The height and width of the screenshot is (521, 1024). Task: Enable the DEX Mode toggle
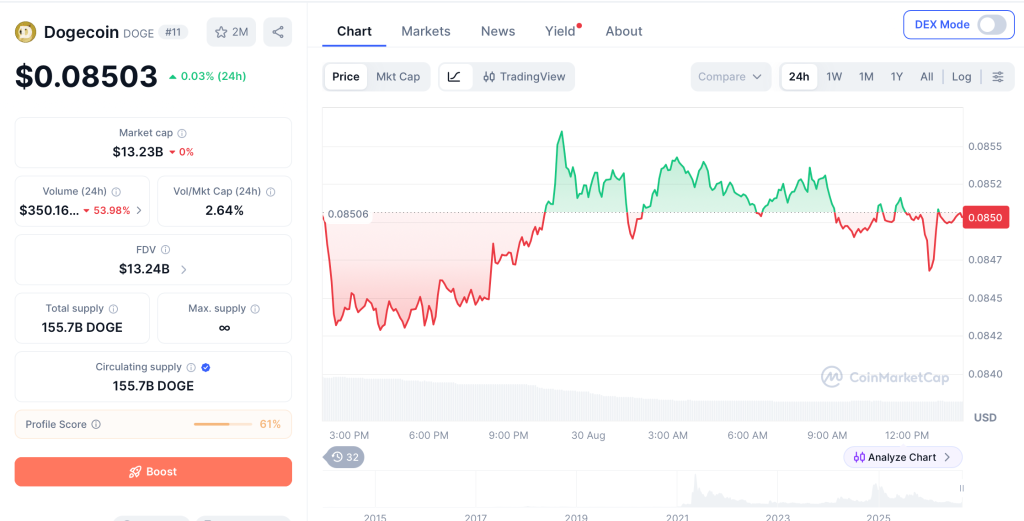[x=991, y=25]
